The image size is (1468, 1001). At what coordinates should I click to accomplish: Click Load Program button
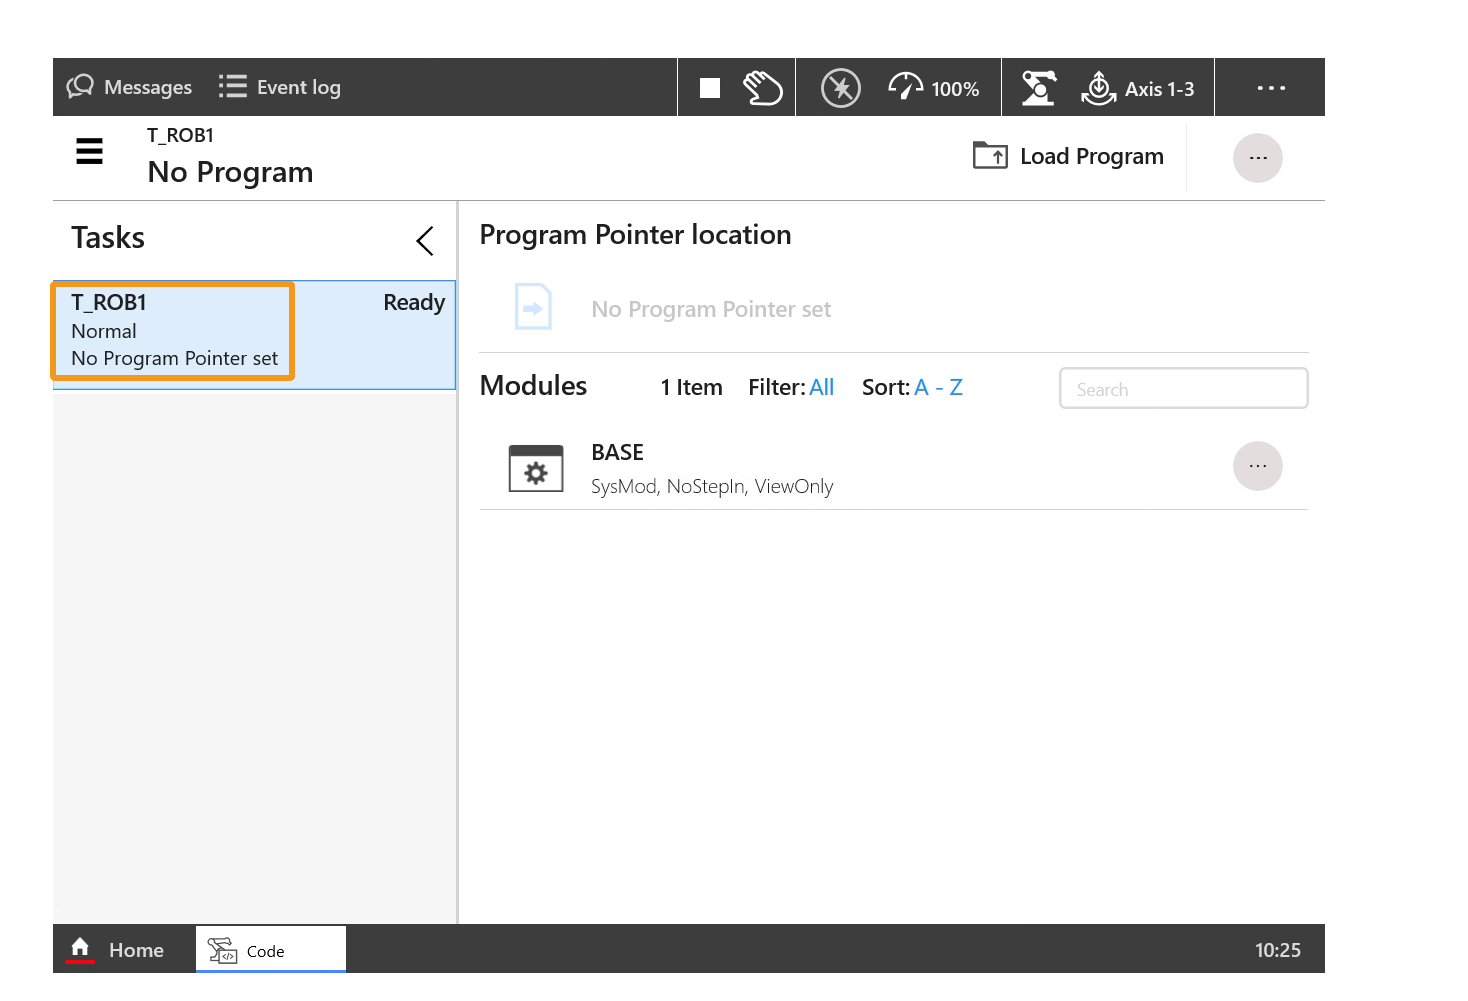[x=1069, y=156]
